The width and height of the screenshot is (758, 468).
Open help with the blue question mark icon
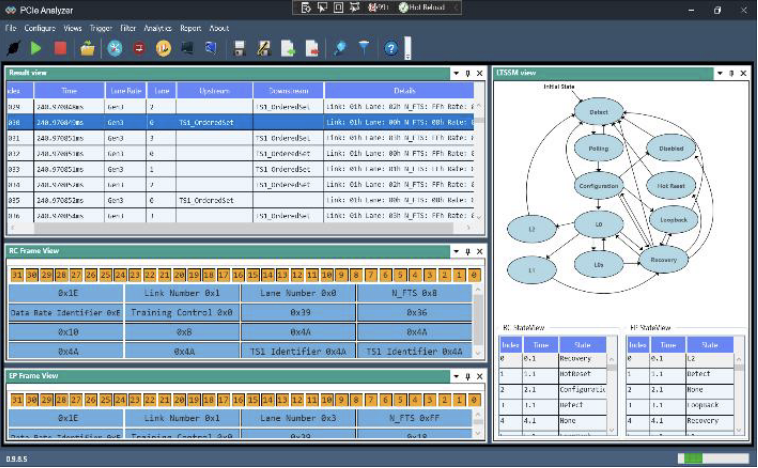click(391, 48)
